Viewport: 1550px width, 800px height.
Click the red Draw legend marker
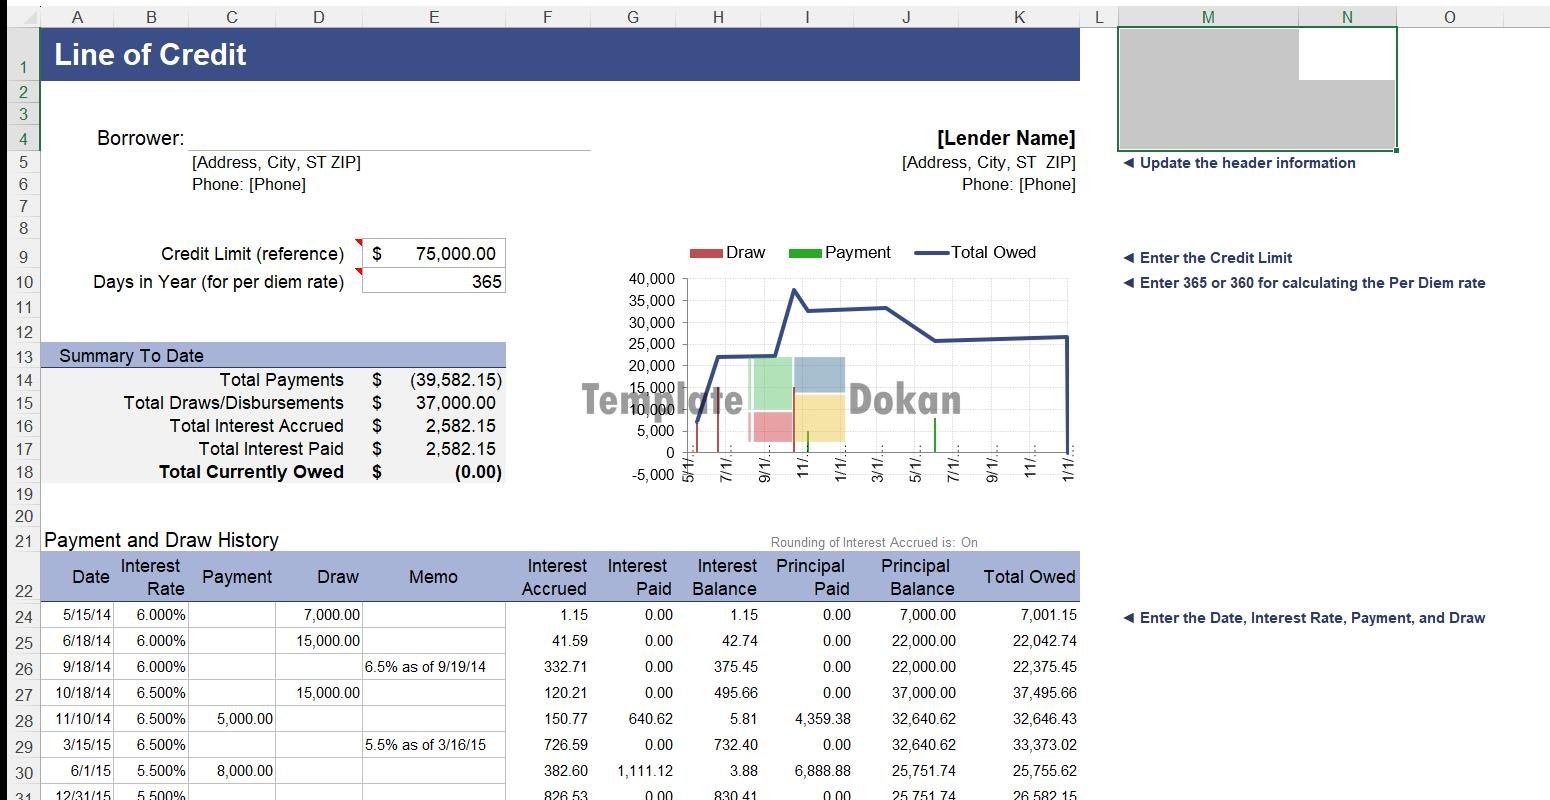click(705, 253)
